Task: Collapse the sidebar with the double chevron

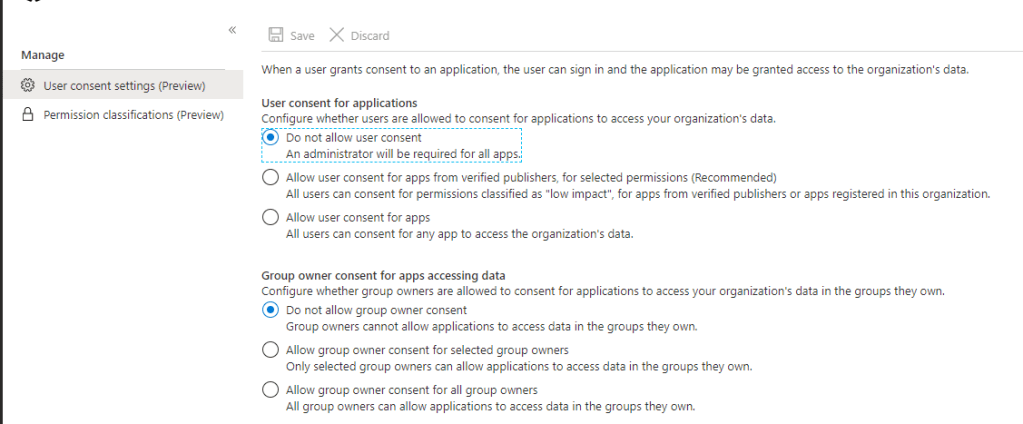Action: pos(232,30)
